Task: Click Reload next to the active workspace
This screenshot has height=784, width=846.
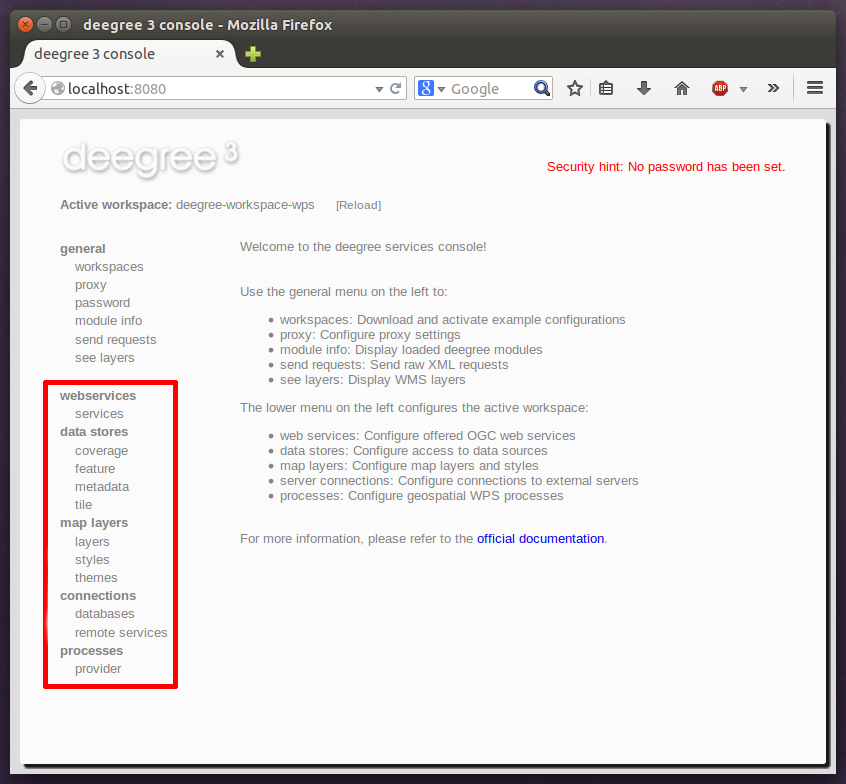Action: 358,205
